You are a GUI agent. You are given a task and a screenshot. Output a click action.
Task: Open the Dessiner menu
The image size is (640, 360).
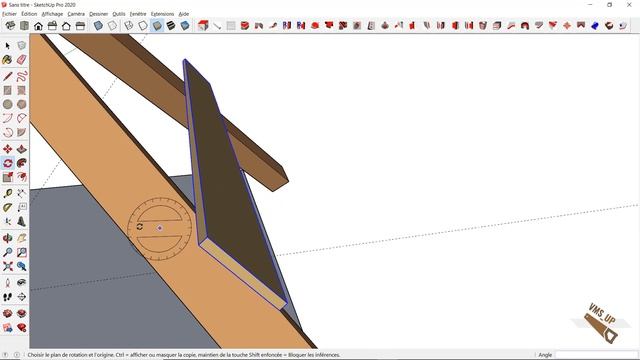[99, 14]
